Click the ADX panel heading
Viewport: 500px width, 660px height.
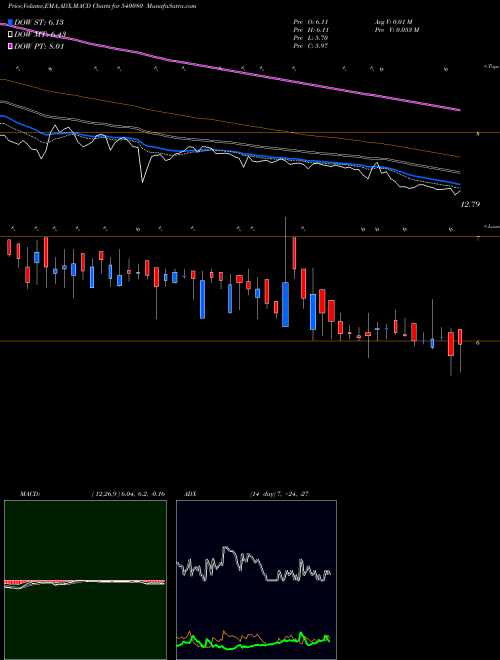click(190, 494)
